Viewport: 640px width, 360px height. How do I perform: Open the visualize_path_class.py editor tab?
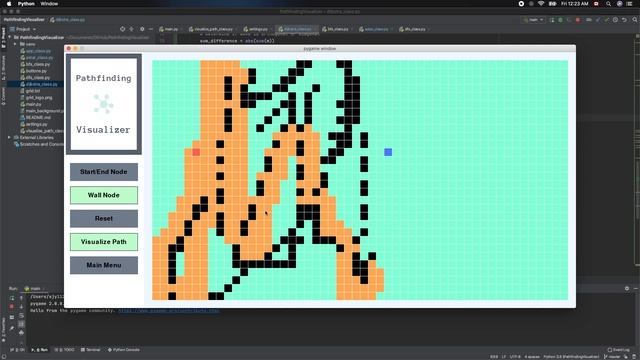[211, 29]
